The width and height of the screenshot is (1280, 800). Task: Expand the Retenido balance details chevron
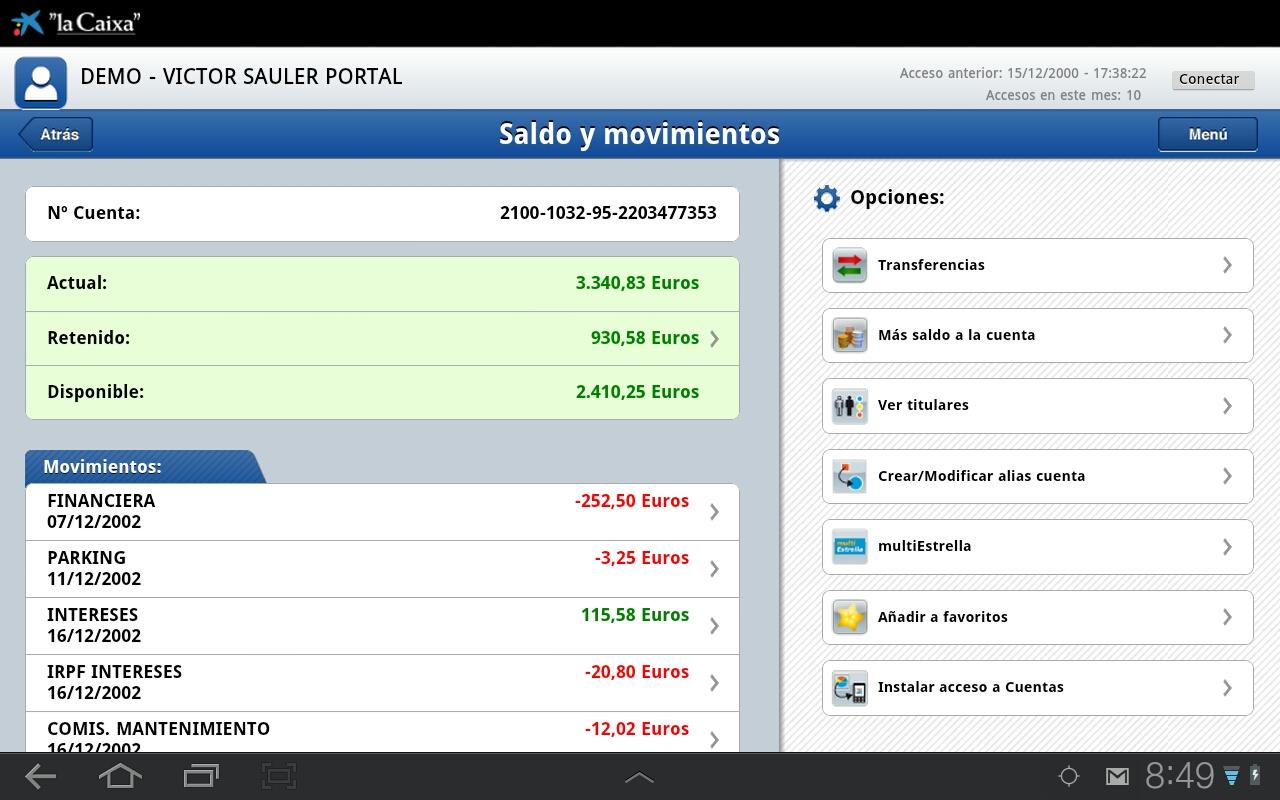pyautogui.click(x=714, y=339)
